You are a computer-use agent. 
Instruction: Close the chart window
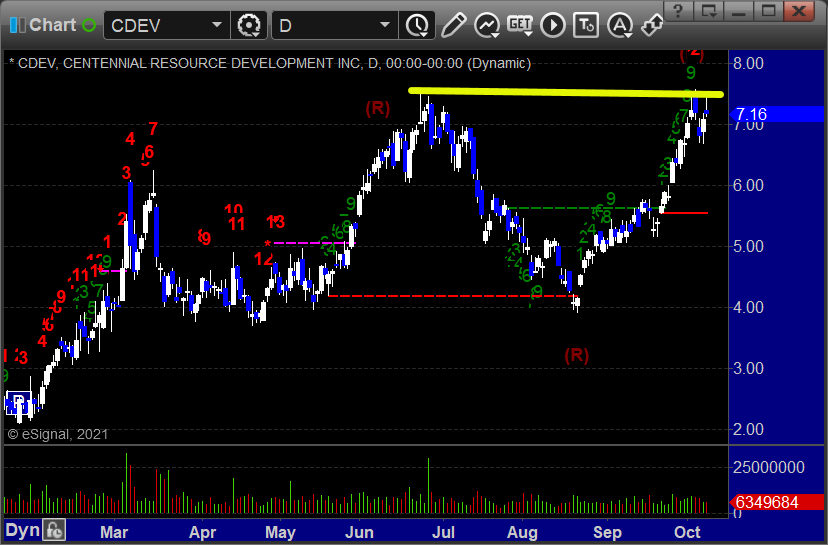pos(799,11)
